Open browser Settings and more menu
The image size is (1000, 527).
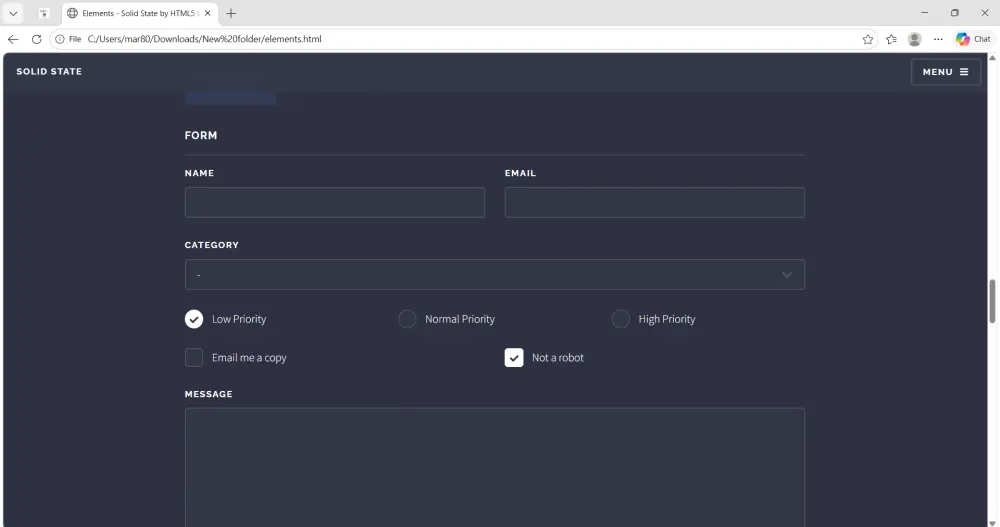(x=938, y=39)
